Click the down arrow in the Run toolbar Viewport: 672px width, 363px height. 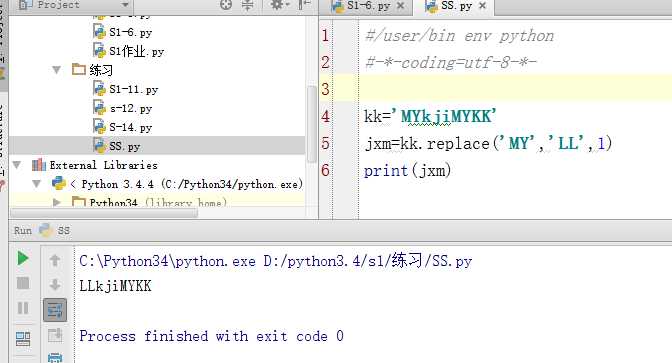tap(55, 284)
